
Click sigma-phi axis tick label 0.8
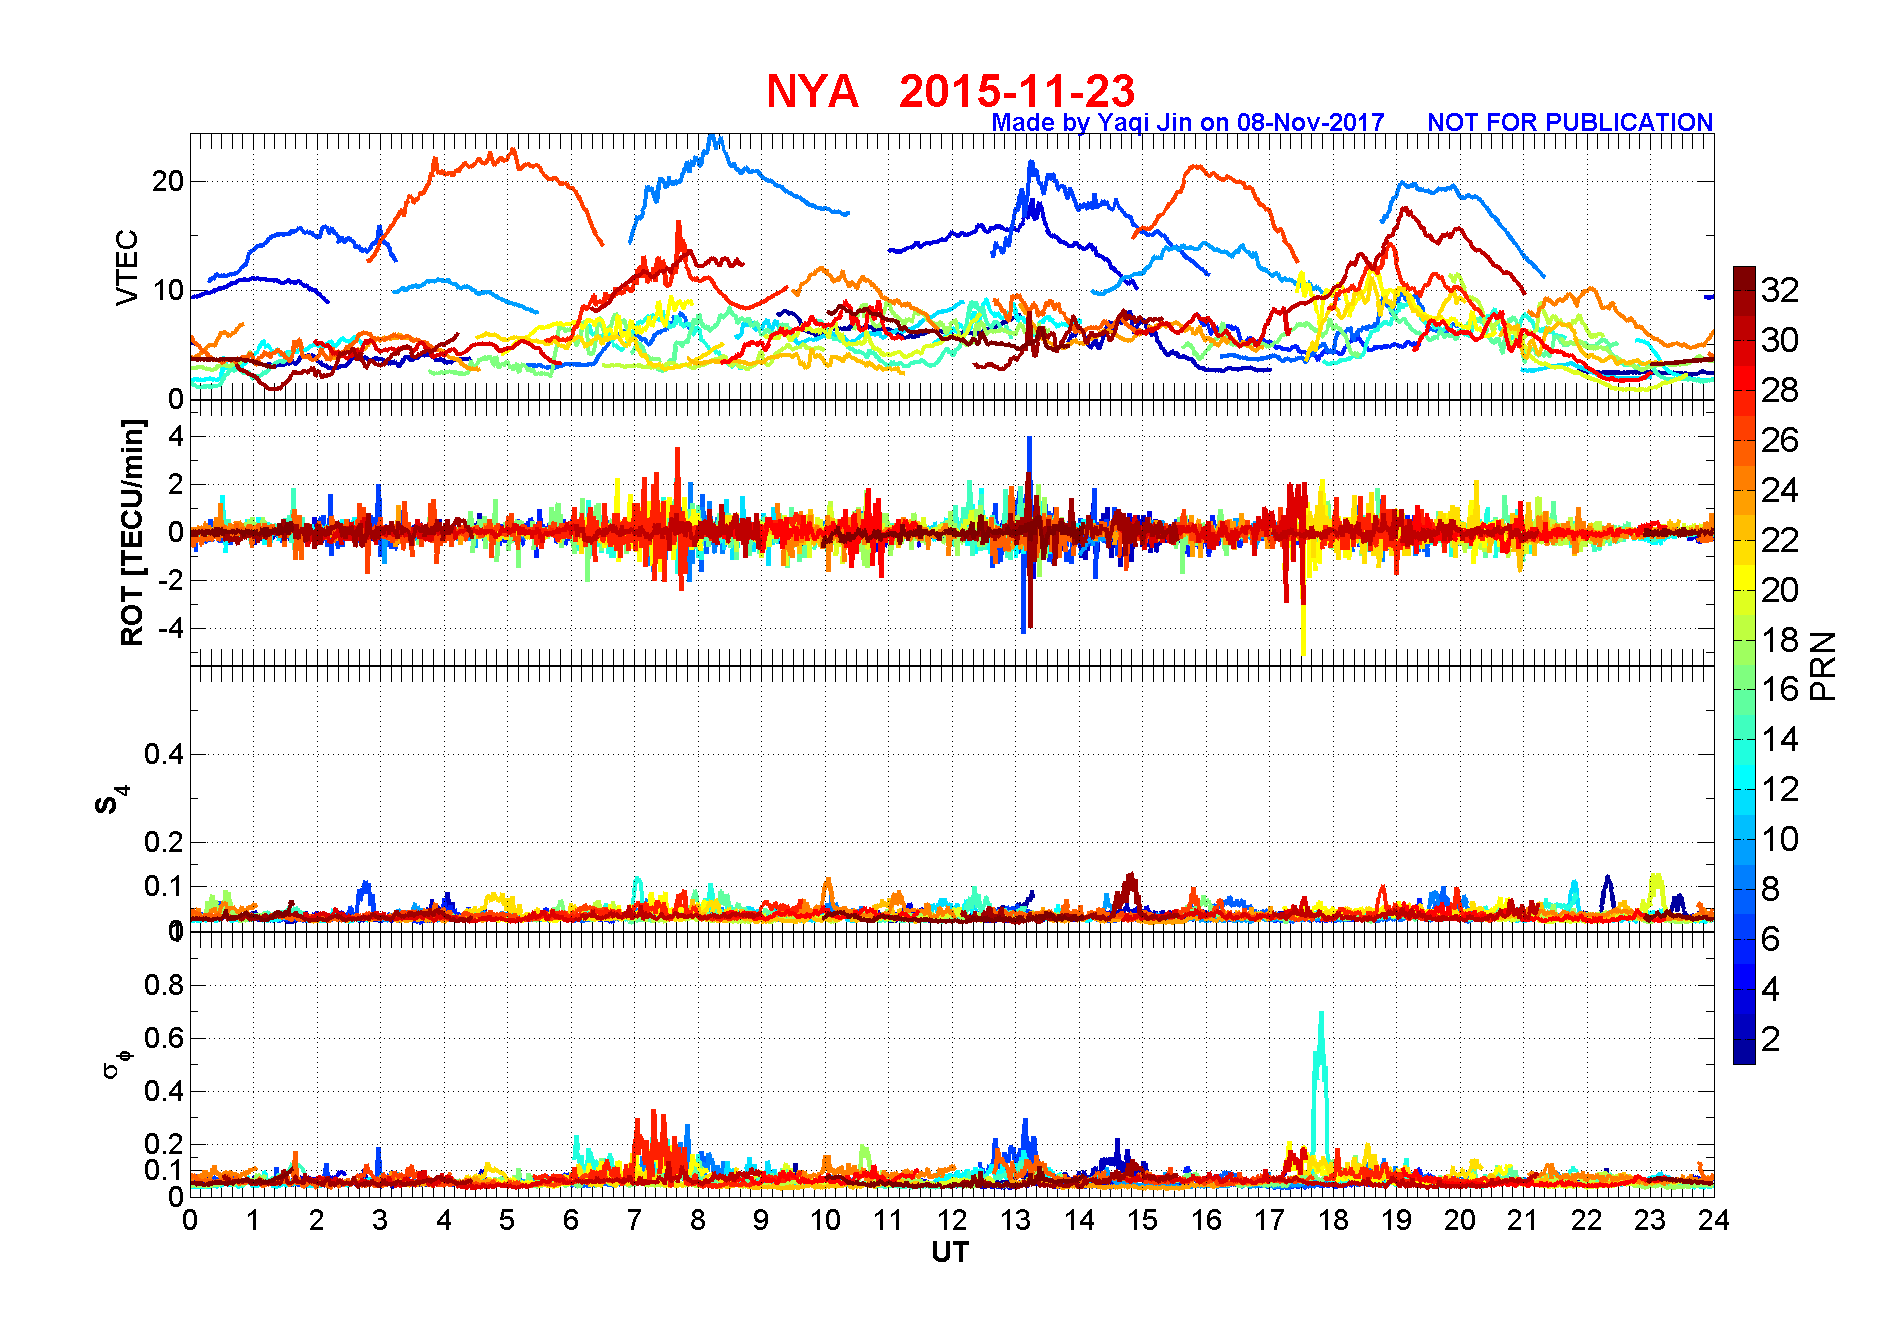164,985
